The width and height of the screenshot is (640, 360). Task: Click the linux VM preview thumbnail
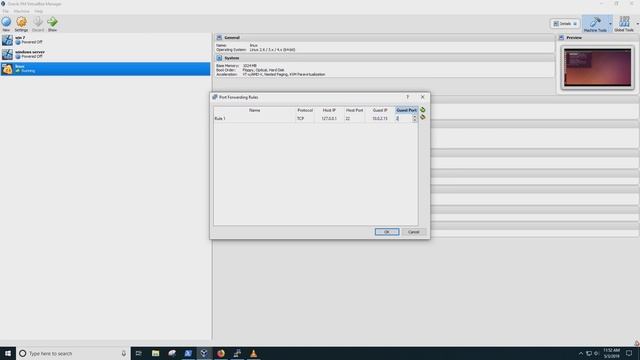(598, 68)
